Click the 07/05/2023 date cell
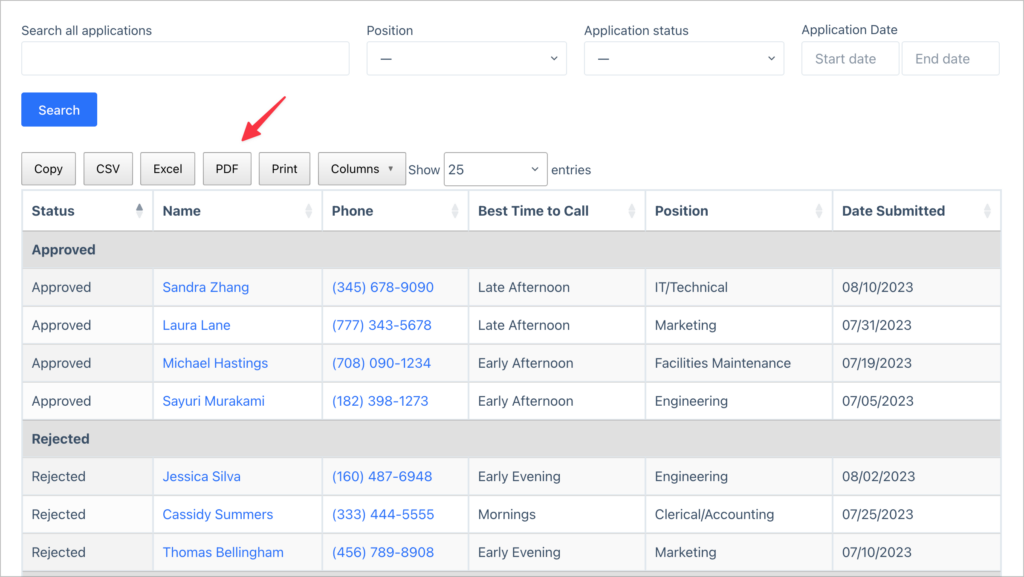Screen dimensions: 1024x577 [916, 401]
